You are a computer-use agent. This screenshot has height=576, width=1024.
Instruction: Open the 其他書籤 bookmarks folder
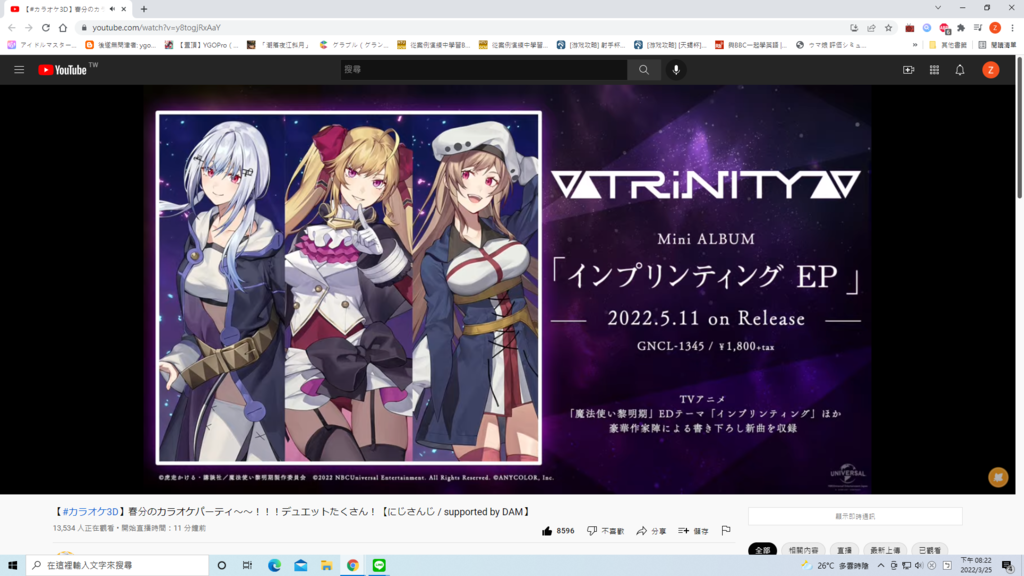click(x=948, y=45)
